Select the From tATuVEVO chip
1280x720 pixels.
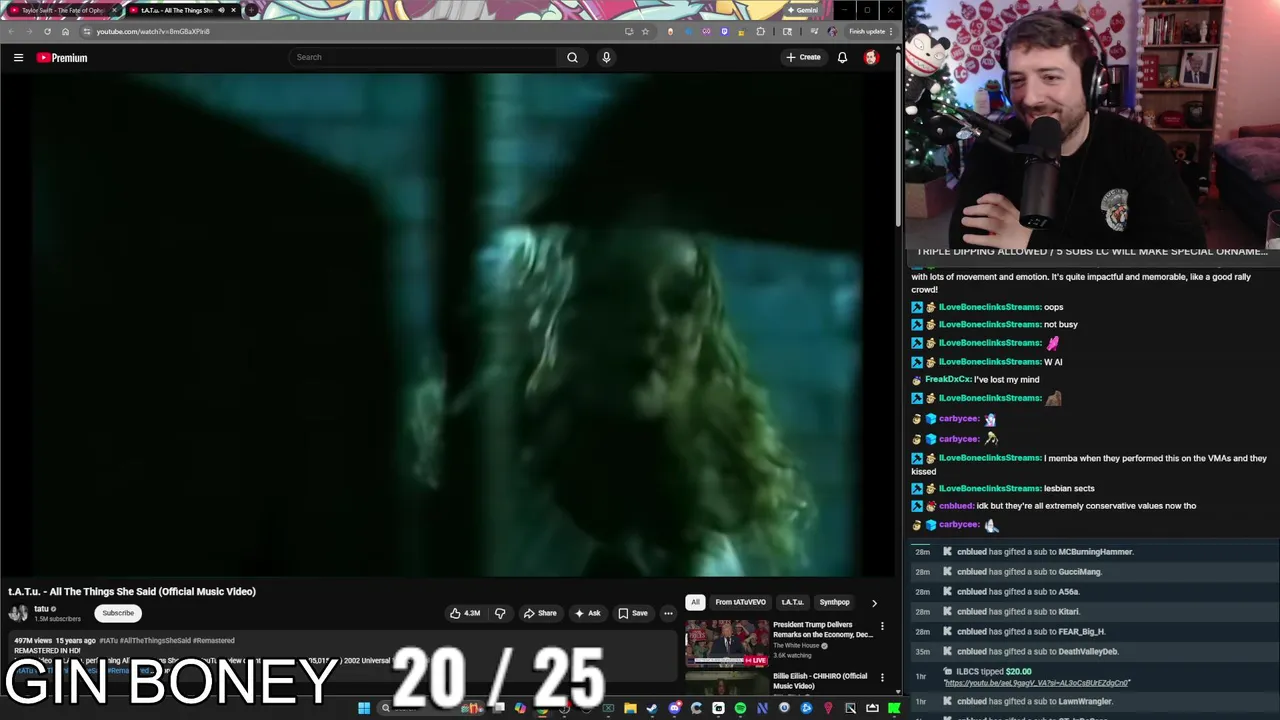tap(740, 602)
